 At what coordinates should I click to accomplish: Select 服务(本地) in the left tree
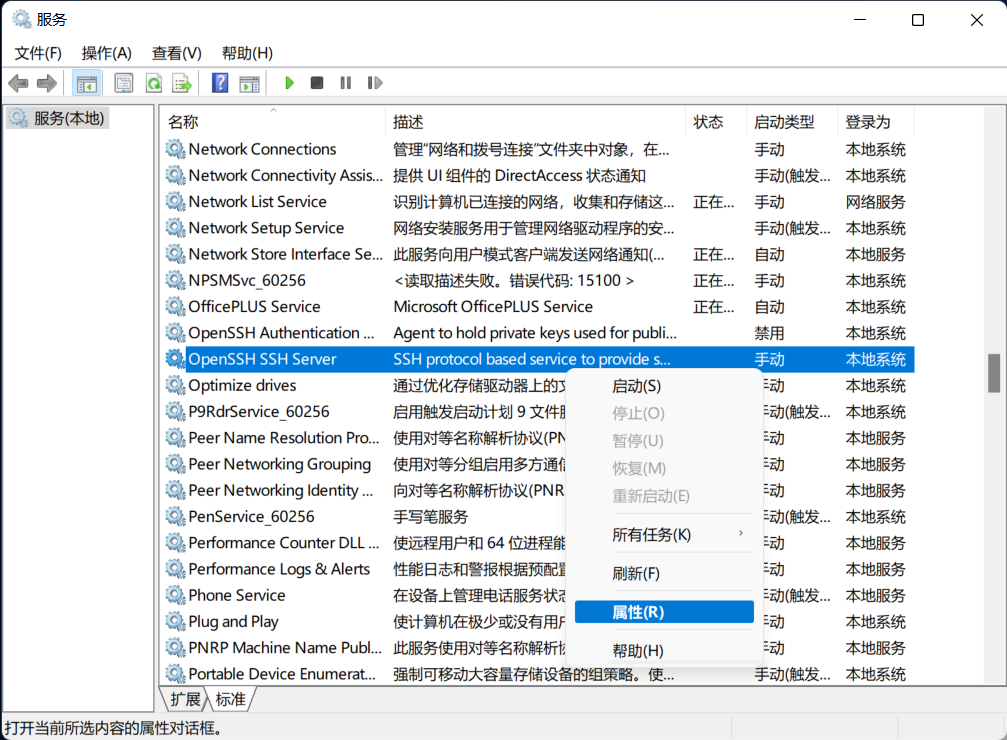(x=68, y=118)
